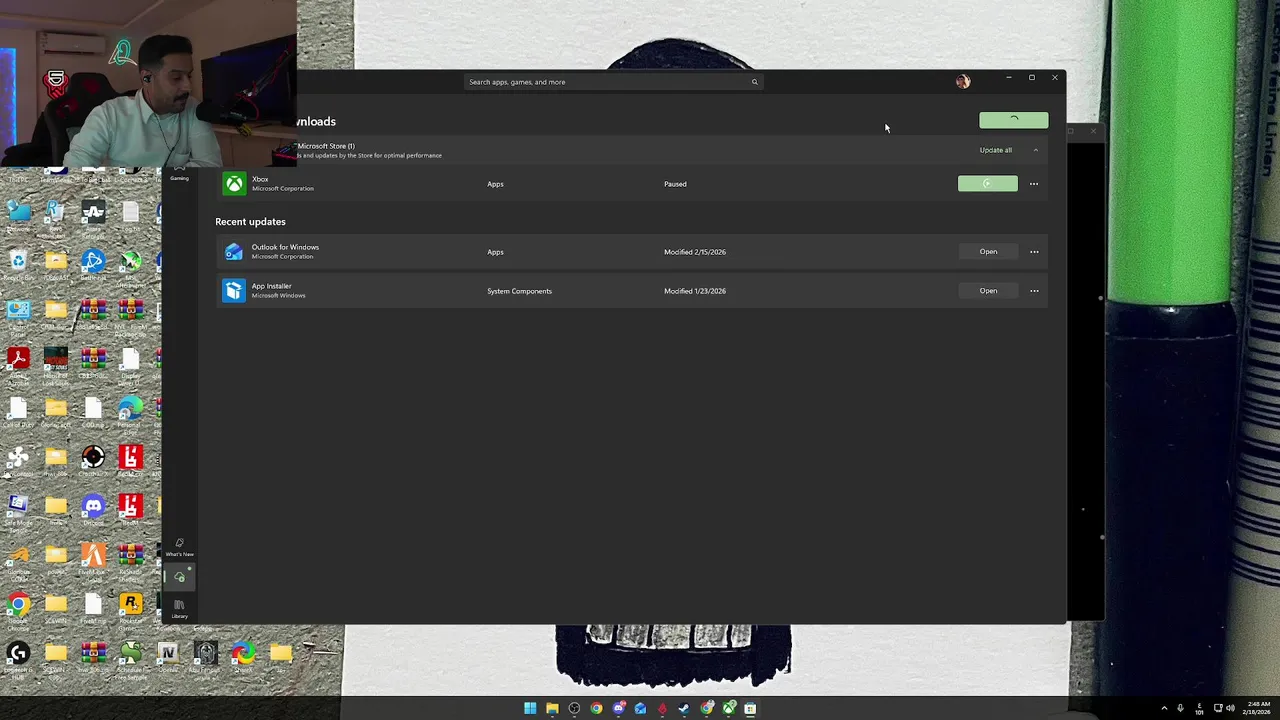Open App Installer via Open button
The image size is (1280, 720).
point(988,291)
